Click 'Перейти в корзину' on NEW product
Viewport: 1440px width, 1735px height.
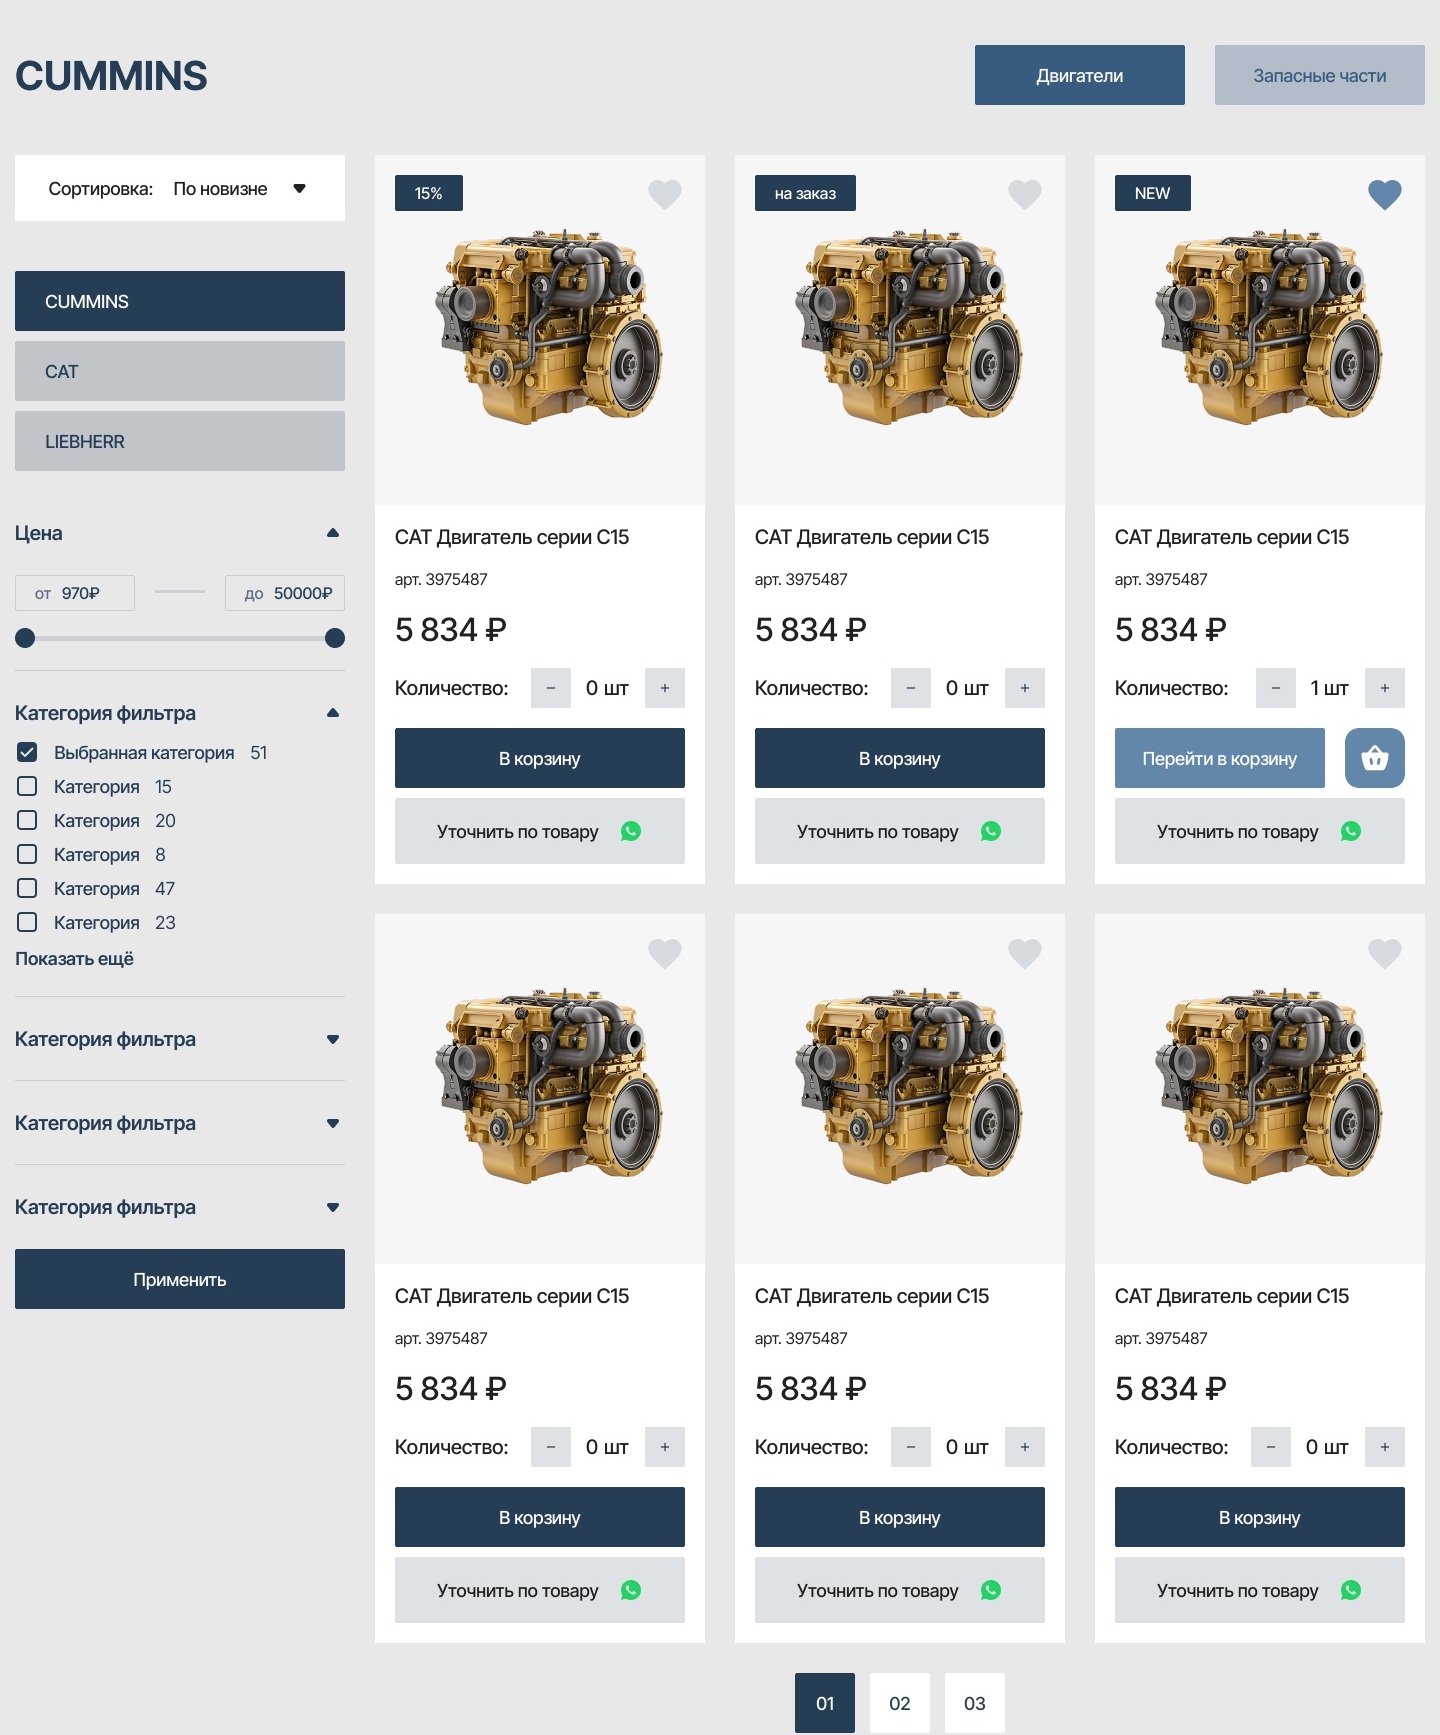1220,758
